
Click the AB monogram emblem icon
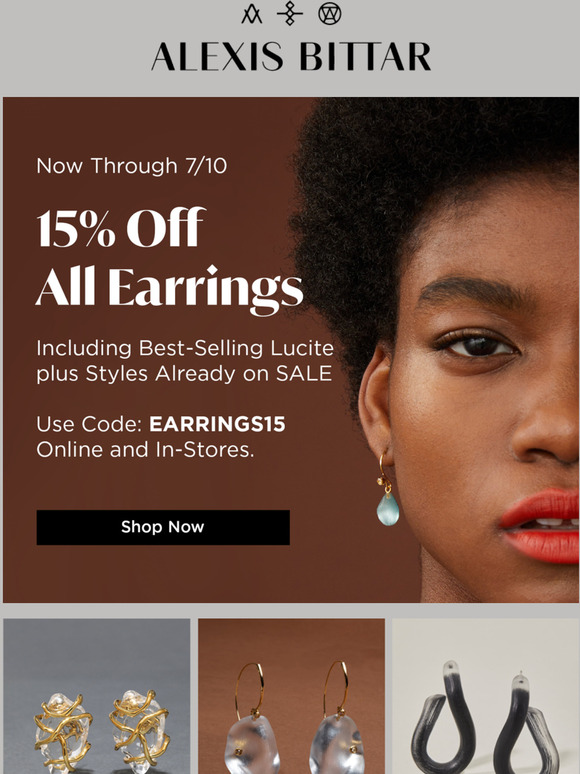point(252,14)
